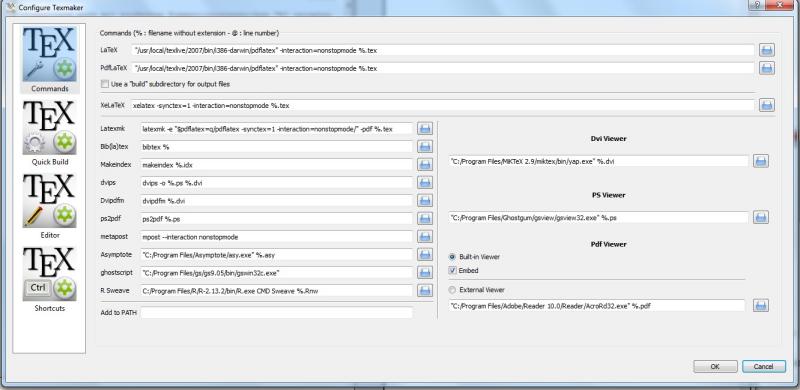Browse for the Dvipdfm executable
800x390 pixels.
pos(424,201)
